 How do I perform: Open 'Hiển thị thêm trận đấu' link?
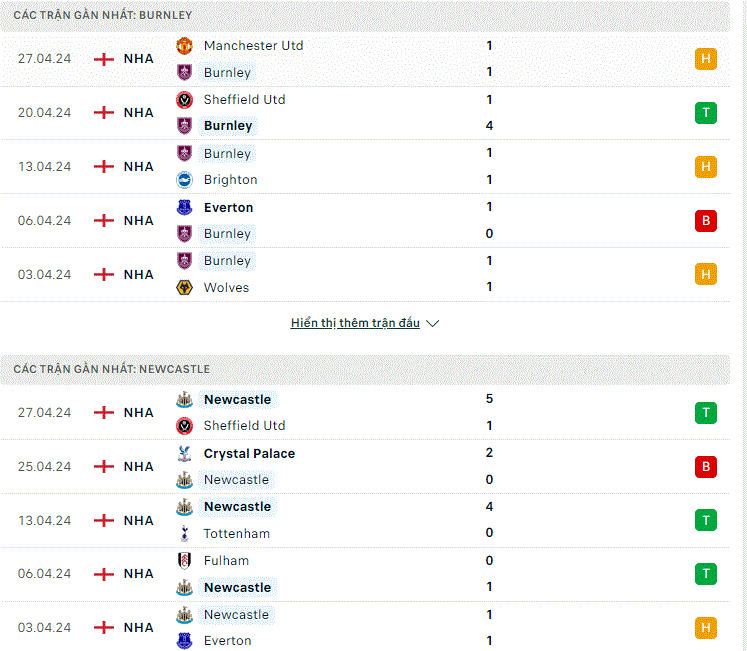pyautogui.click(x=355, y=323)
